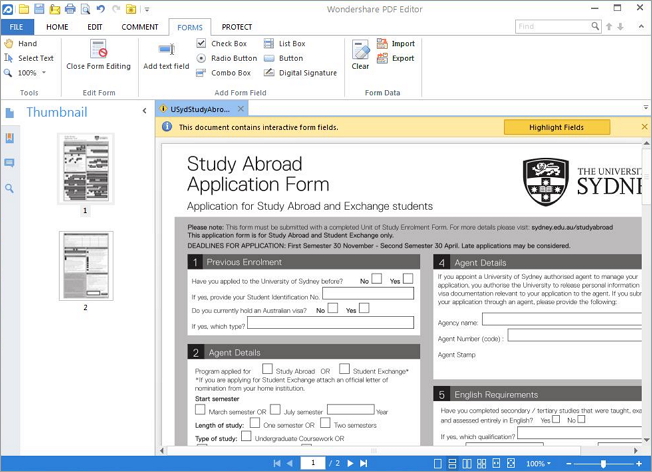
Task: Switch to single page view layout
Action: click(x=437, y=463)
